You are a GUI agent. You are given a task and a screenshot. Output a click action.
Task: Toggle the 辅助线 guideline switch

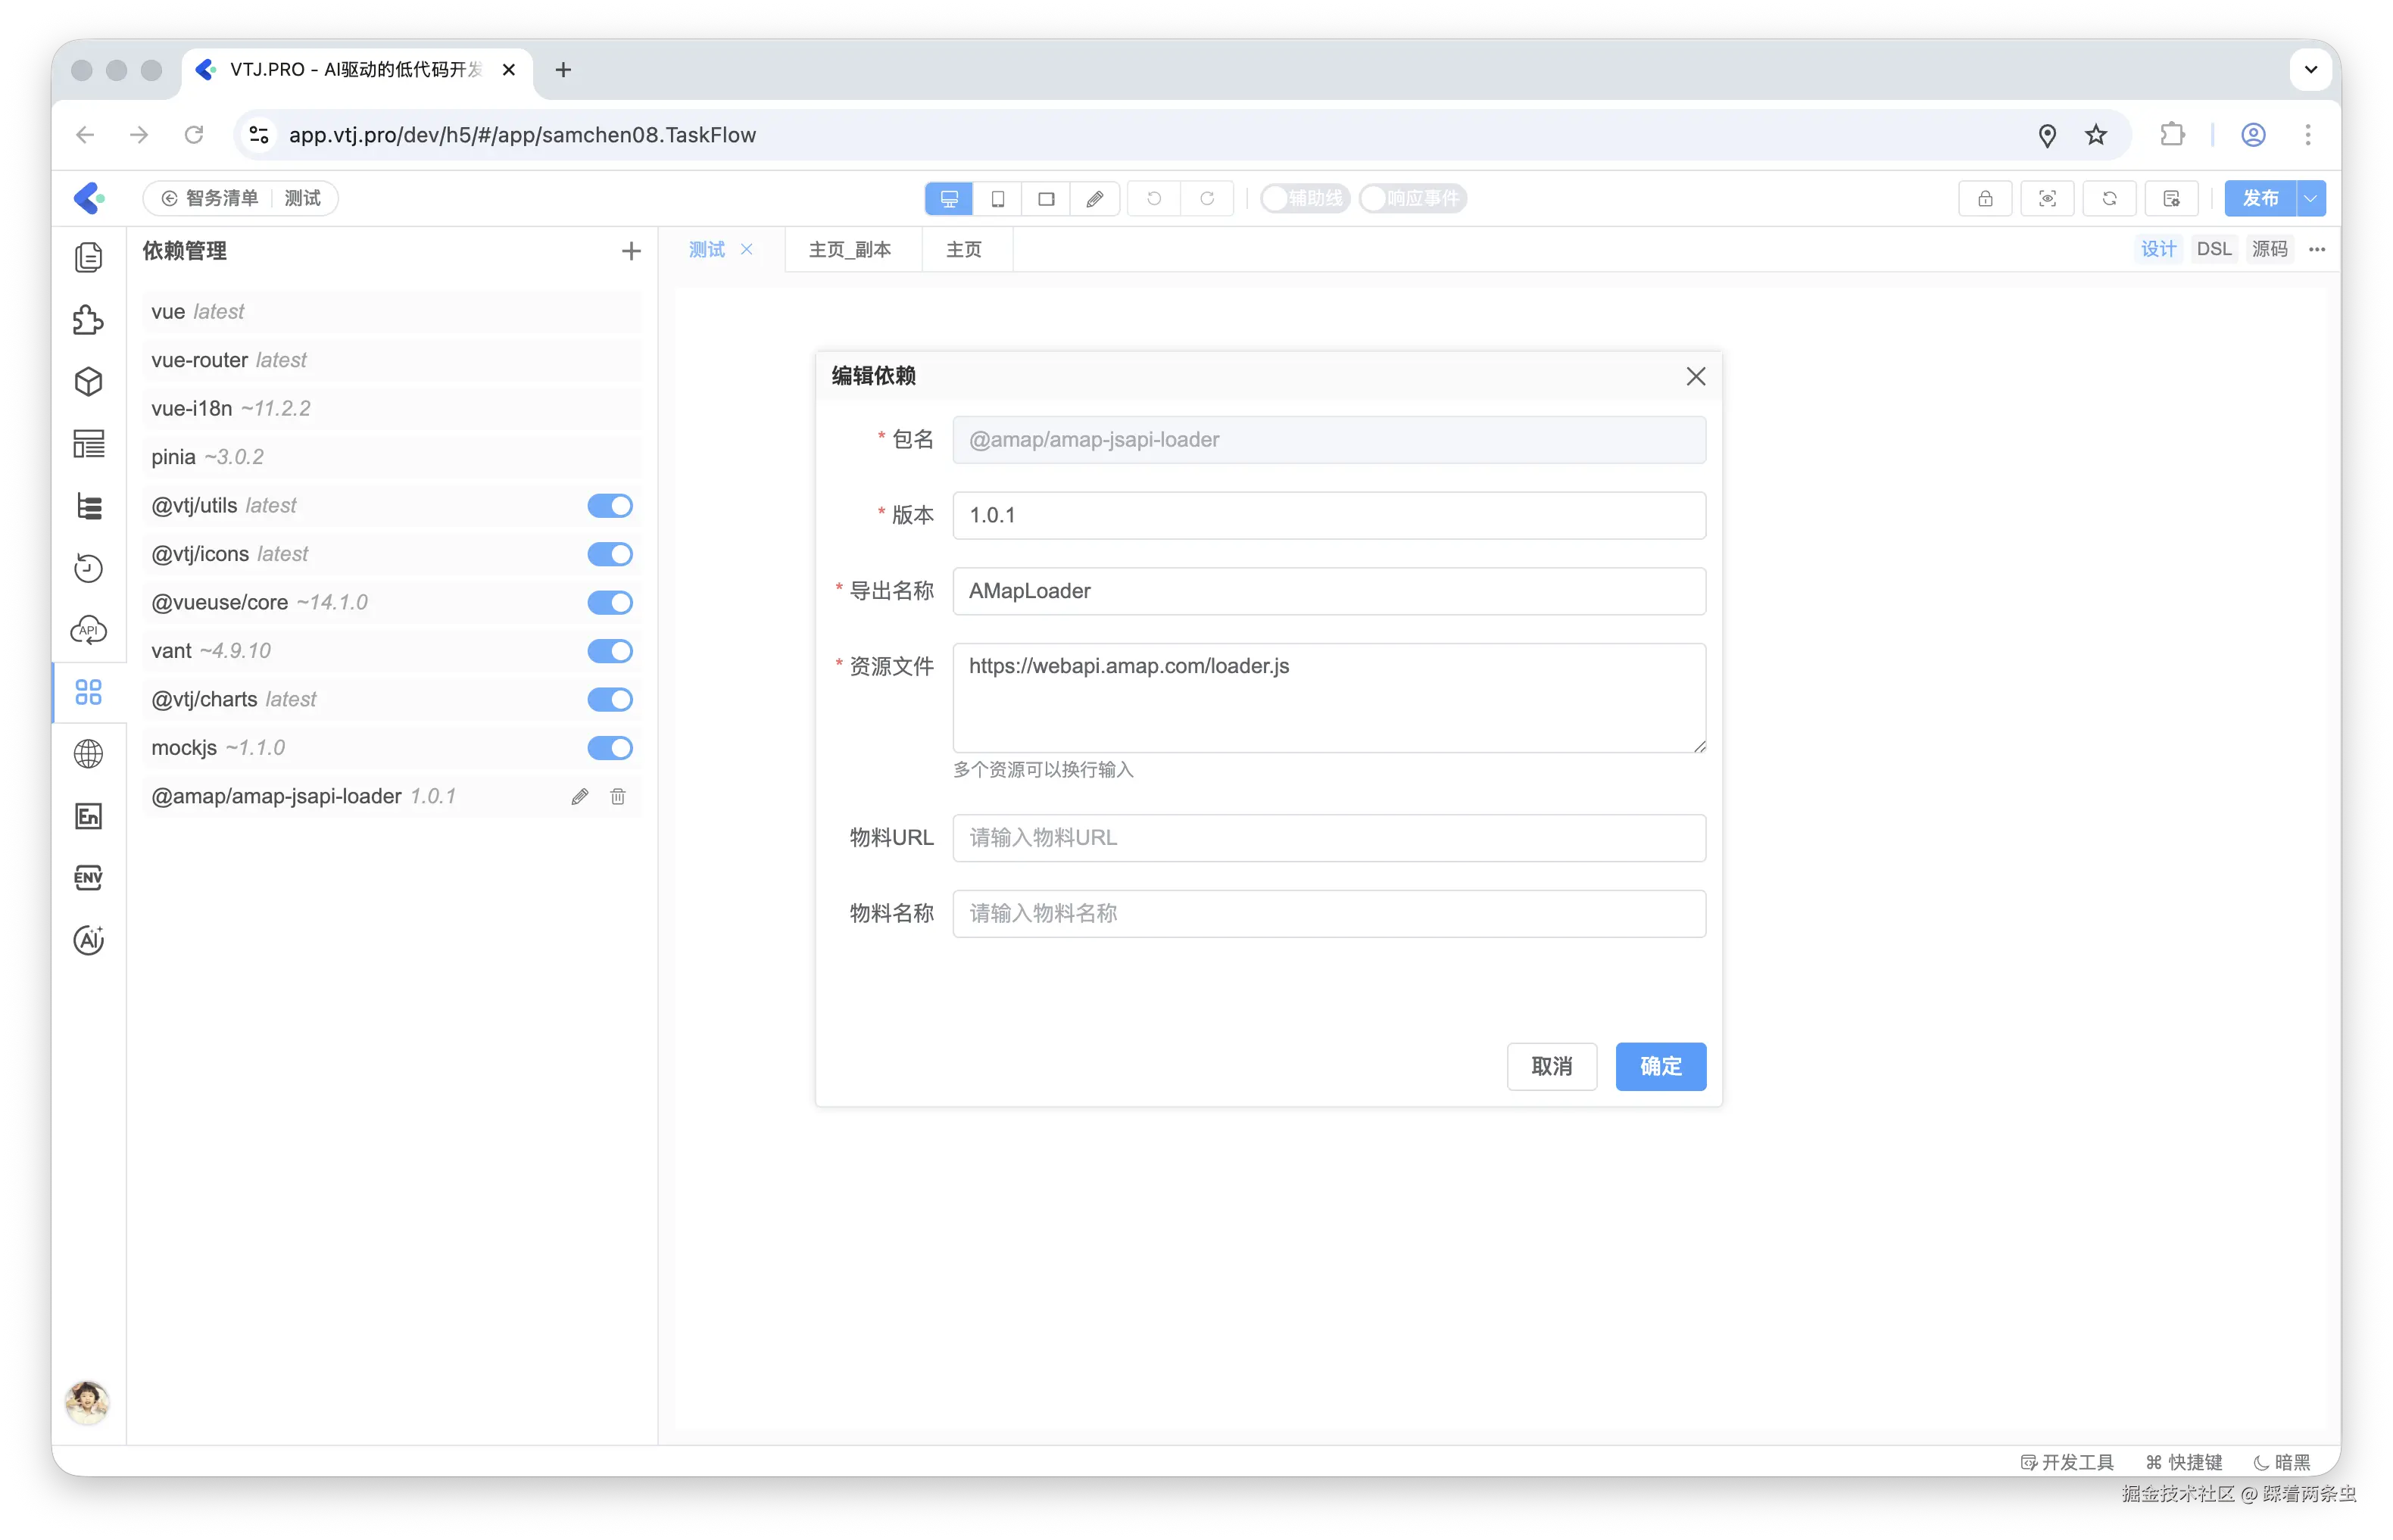(x=1305, y=199)
